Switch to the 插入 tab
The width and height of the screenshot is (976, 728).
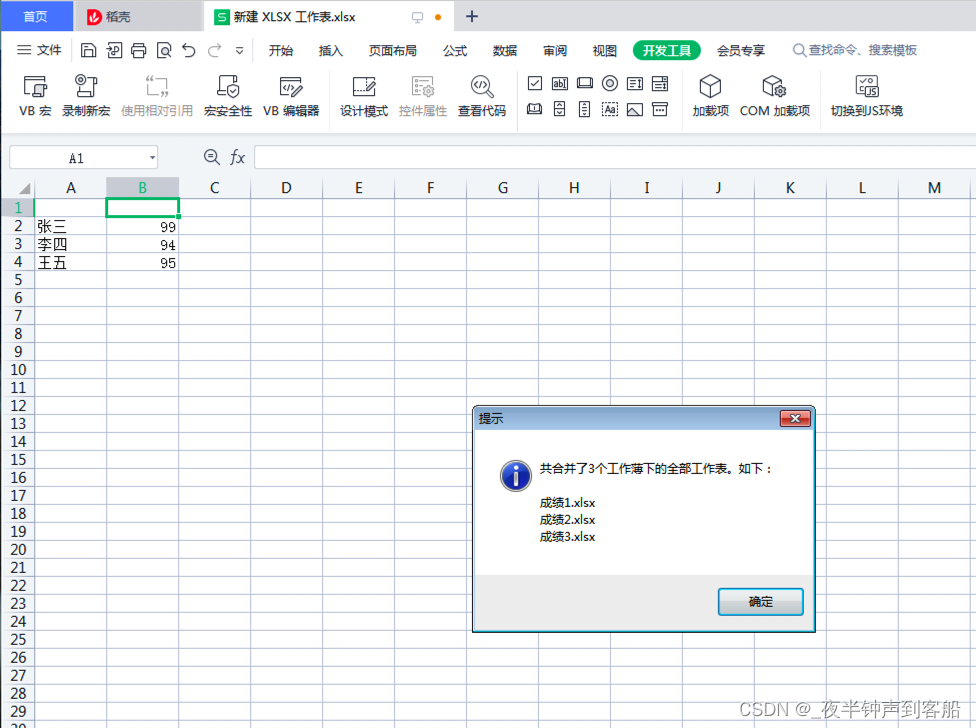(x=331, y=50)
